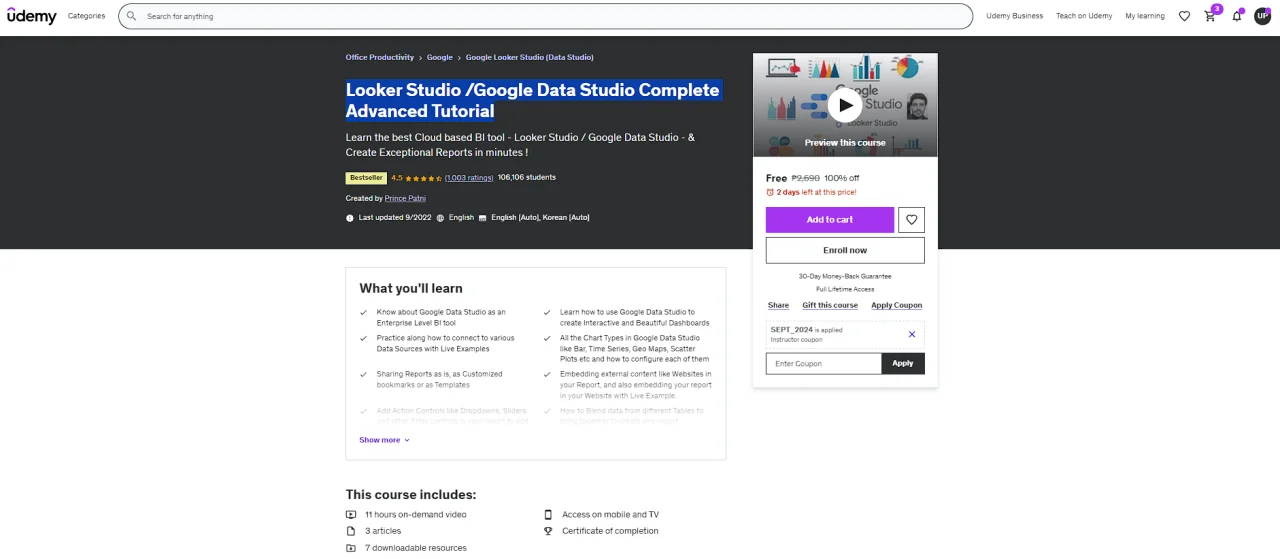1280x559 pixels.
Task: Click the Share link
Action: 778,305
